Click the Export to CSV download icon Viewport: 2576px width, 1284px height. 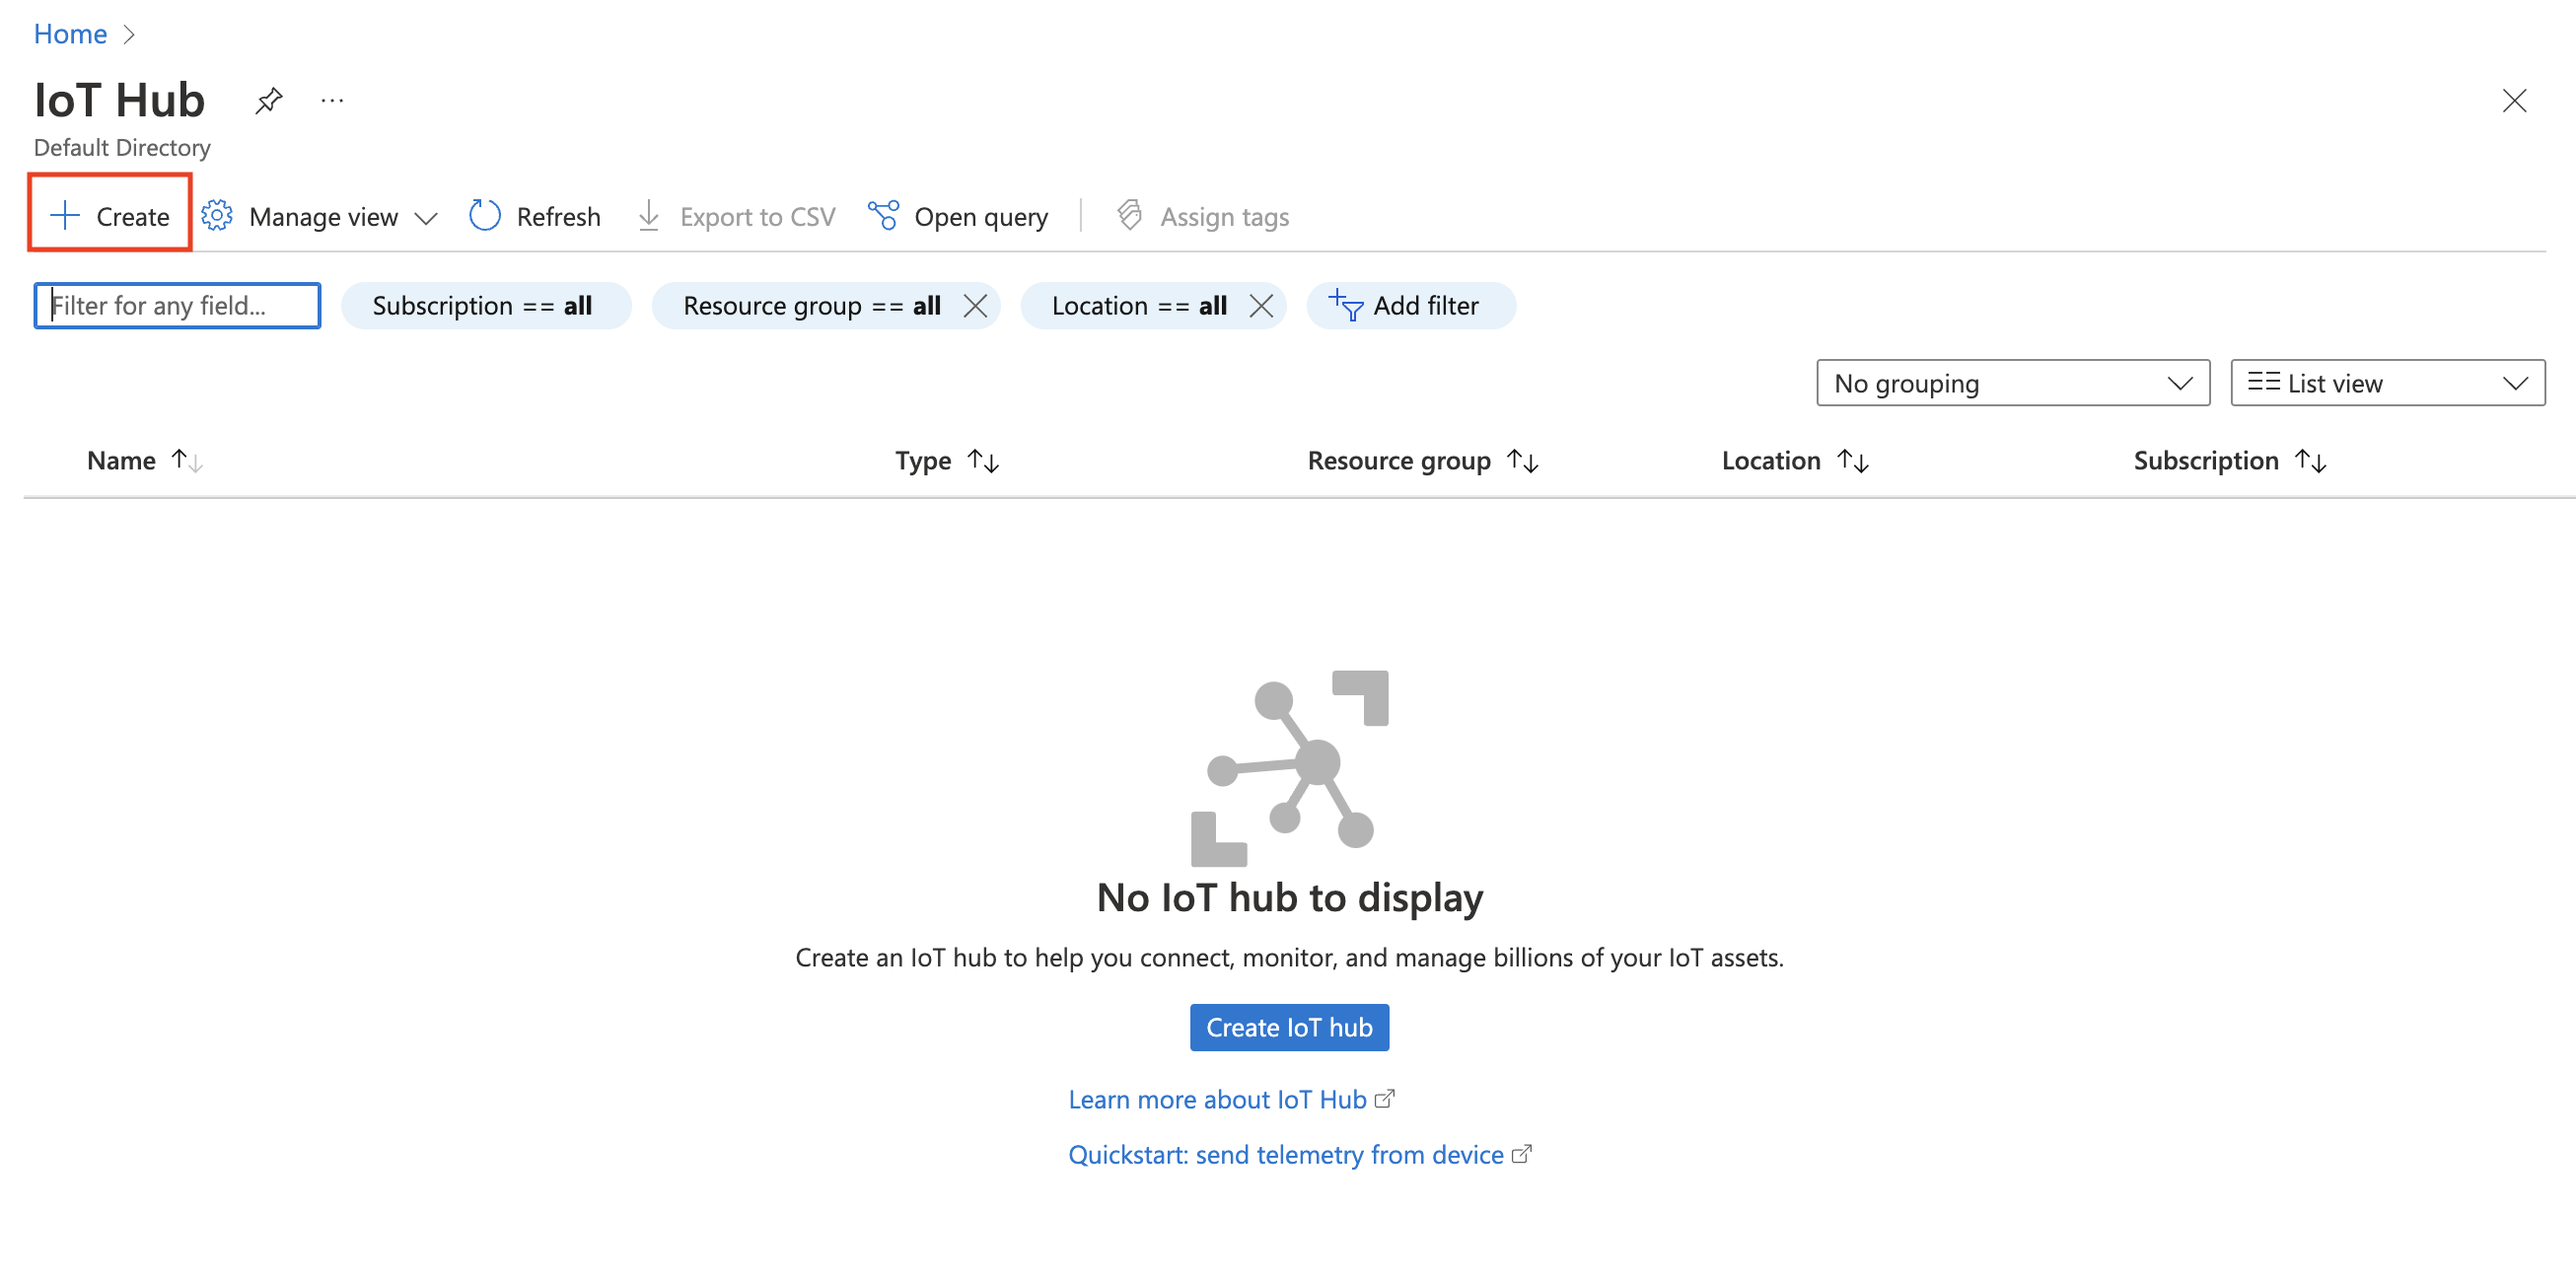point(648,215)
